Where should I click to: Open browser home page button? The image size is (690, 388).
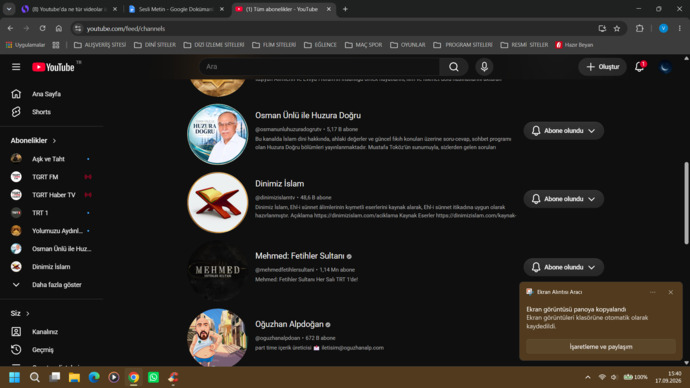59,28
